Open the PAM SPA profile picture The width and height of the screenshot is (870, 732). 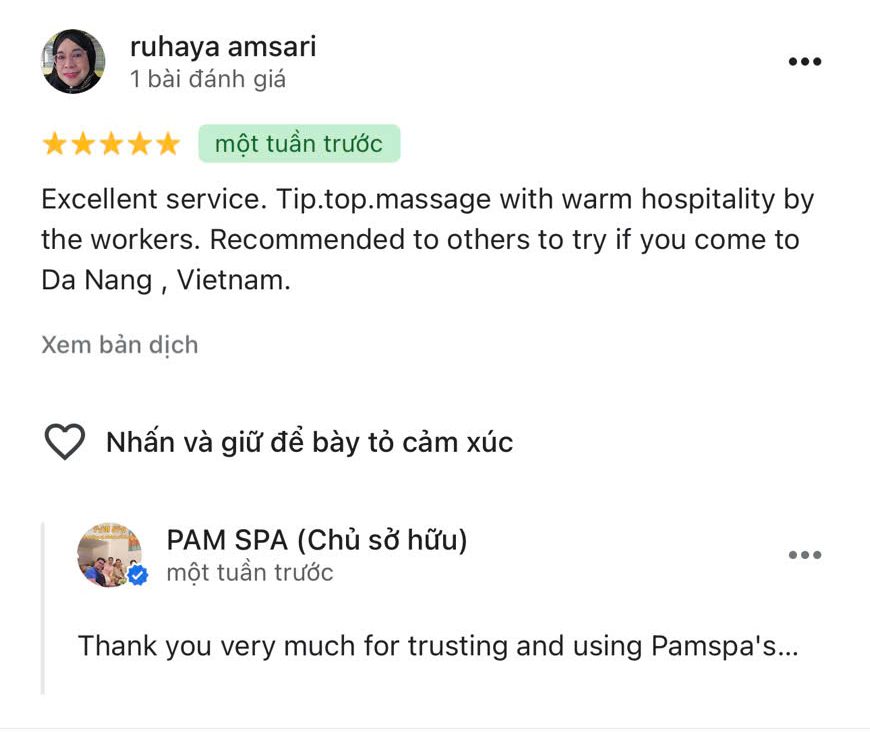109,554
